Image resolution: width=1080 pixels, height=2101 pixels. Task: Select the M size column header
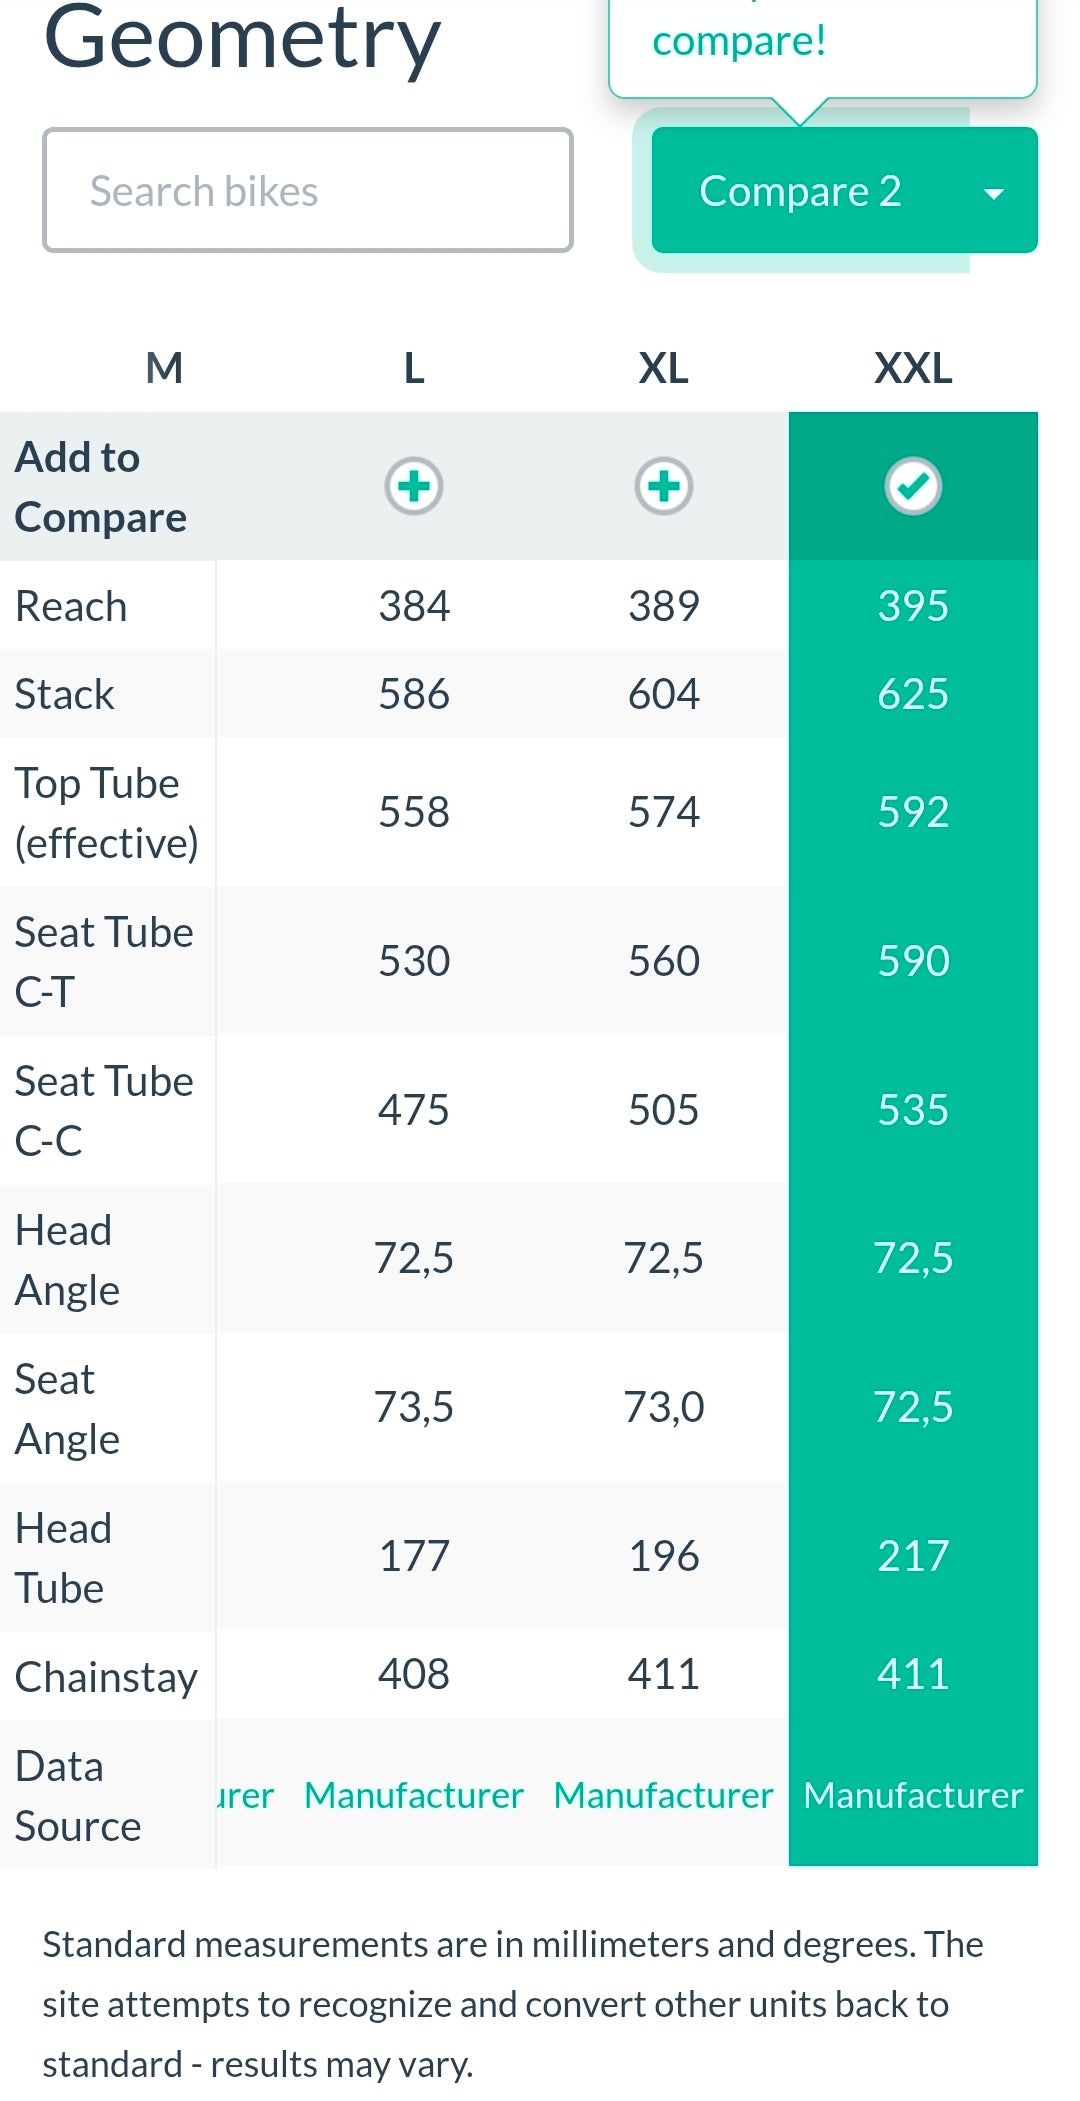coord(165,369)
